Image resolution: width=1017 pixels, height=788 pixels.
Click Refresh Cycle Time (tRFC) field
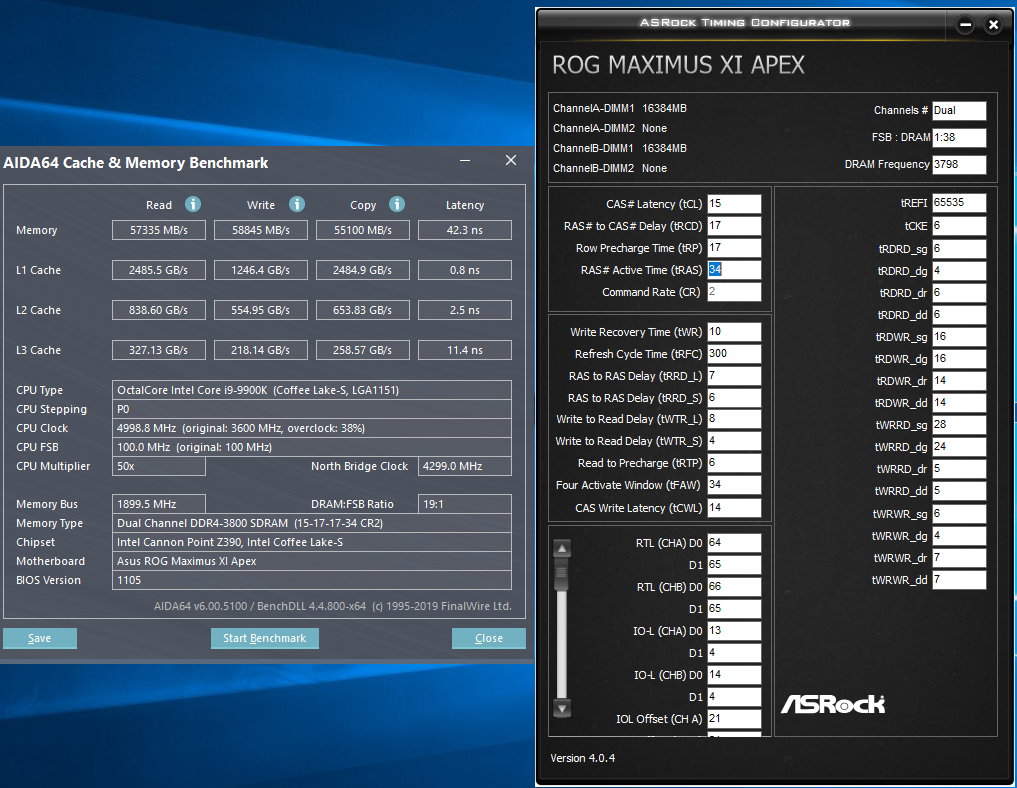pos(734,354)
